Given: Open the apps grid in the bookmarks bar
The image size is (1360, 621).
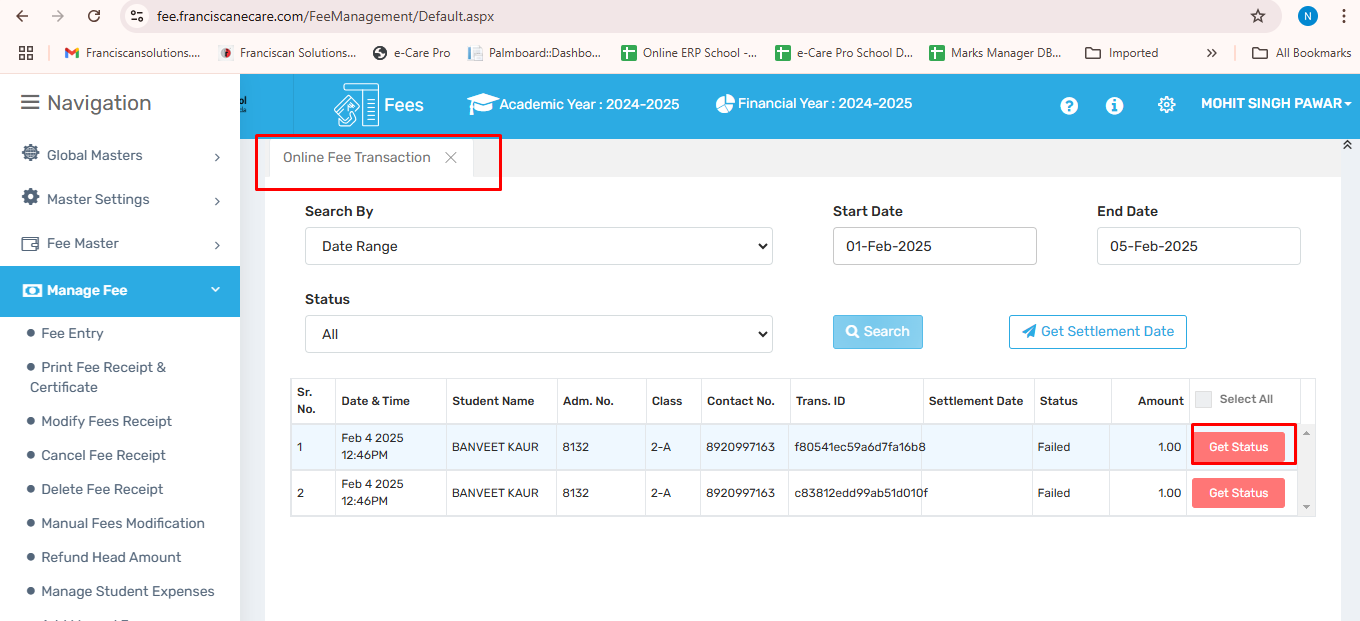Looking at the screenshot, I should [x=26, y=53].
